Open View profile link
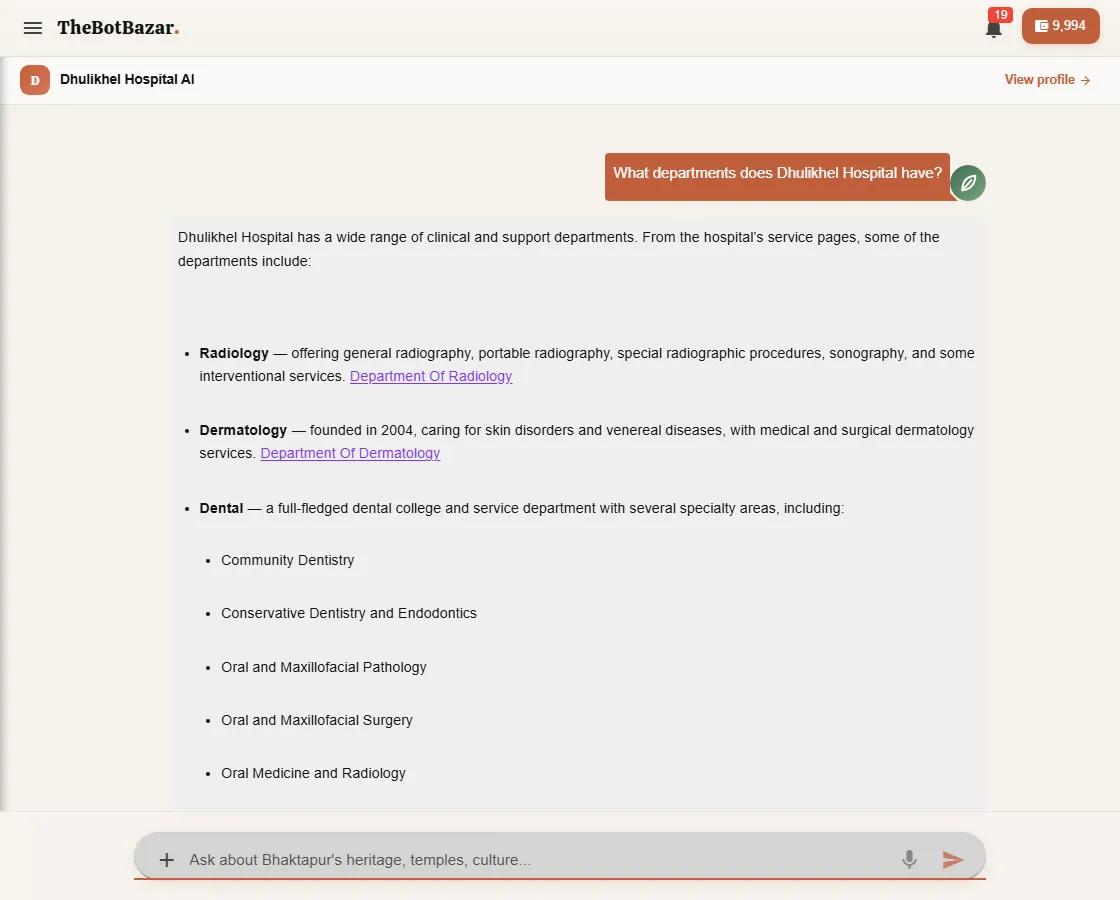 click(1047, 80)
